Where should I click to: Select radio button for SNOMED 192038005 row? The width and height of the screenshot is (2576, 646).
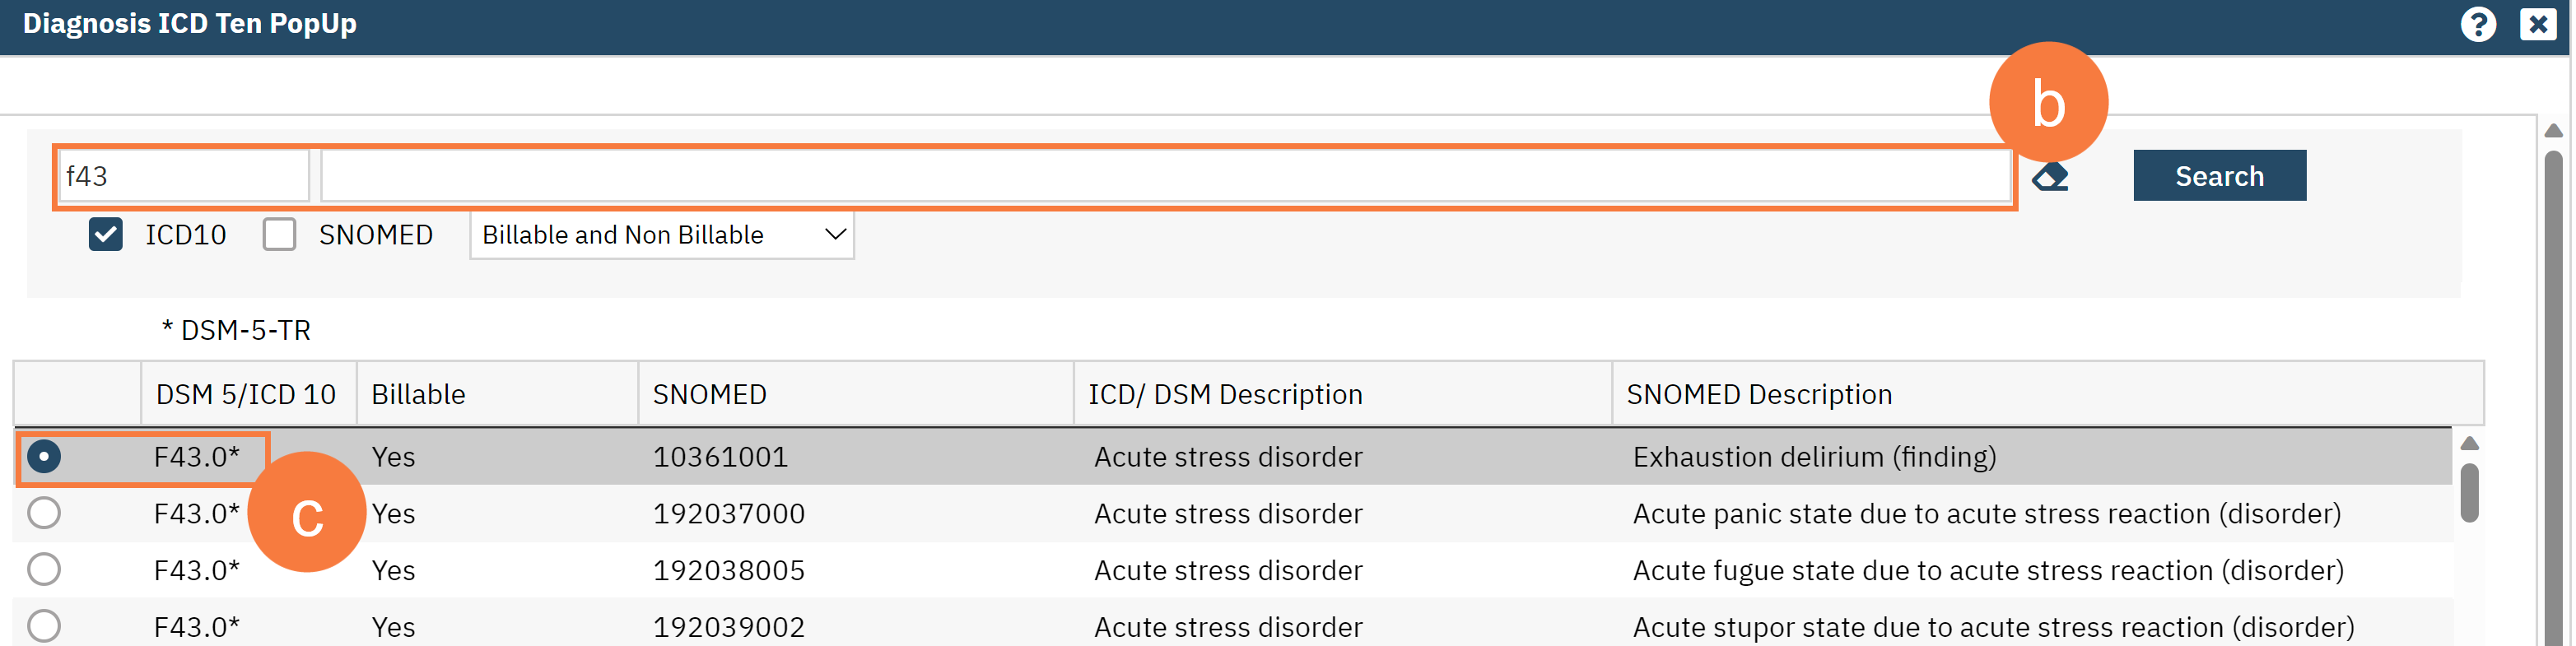pyautogui.click(x=44, y=570)
